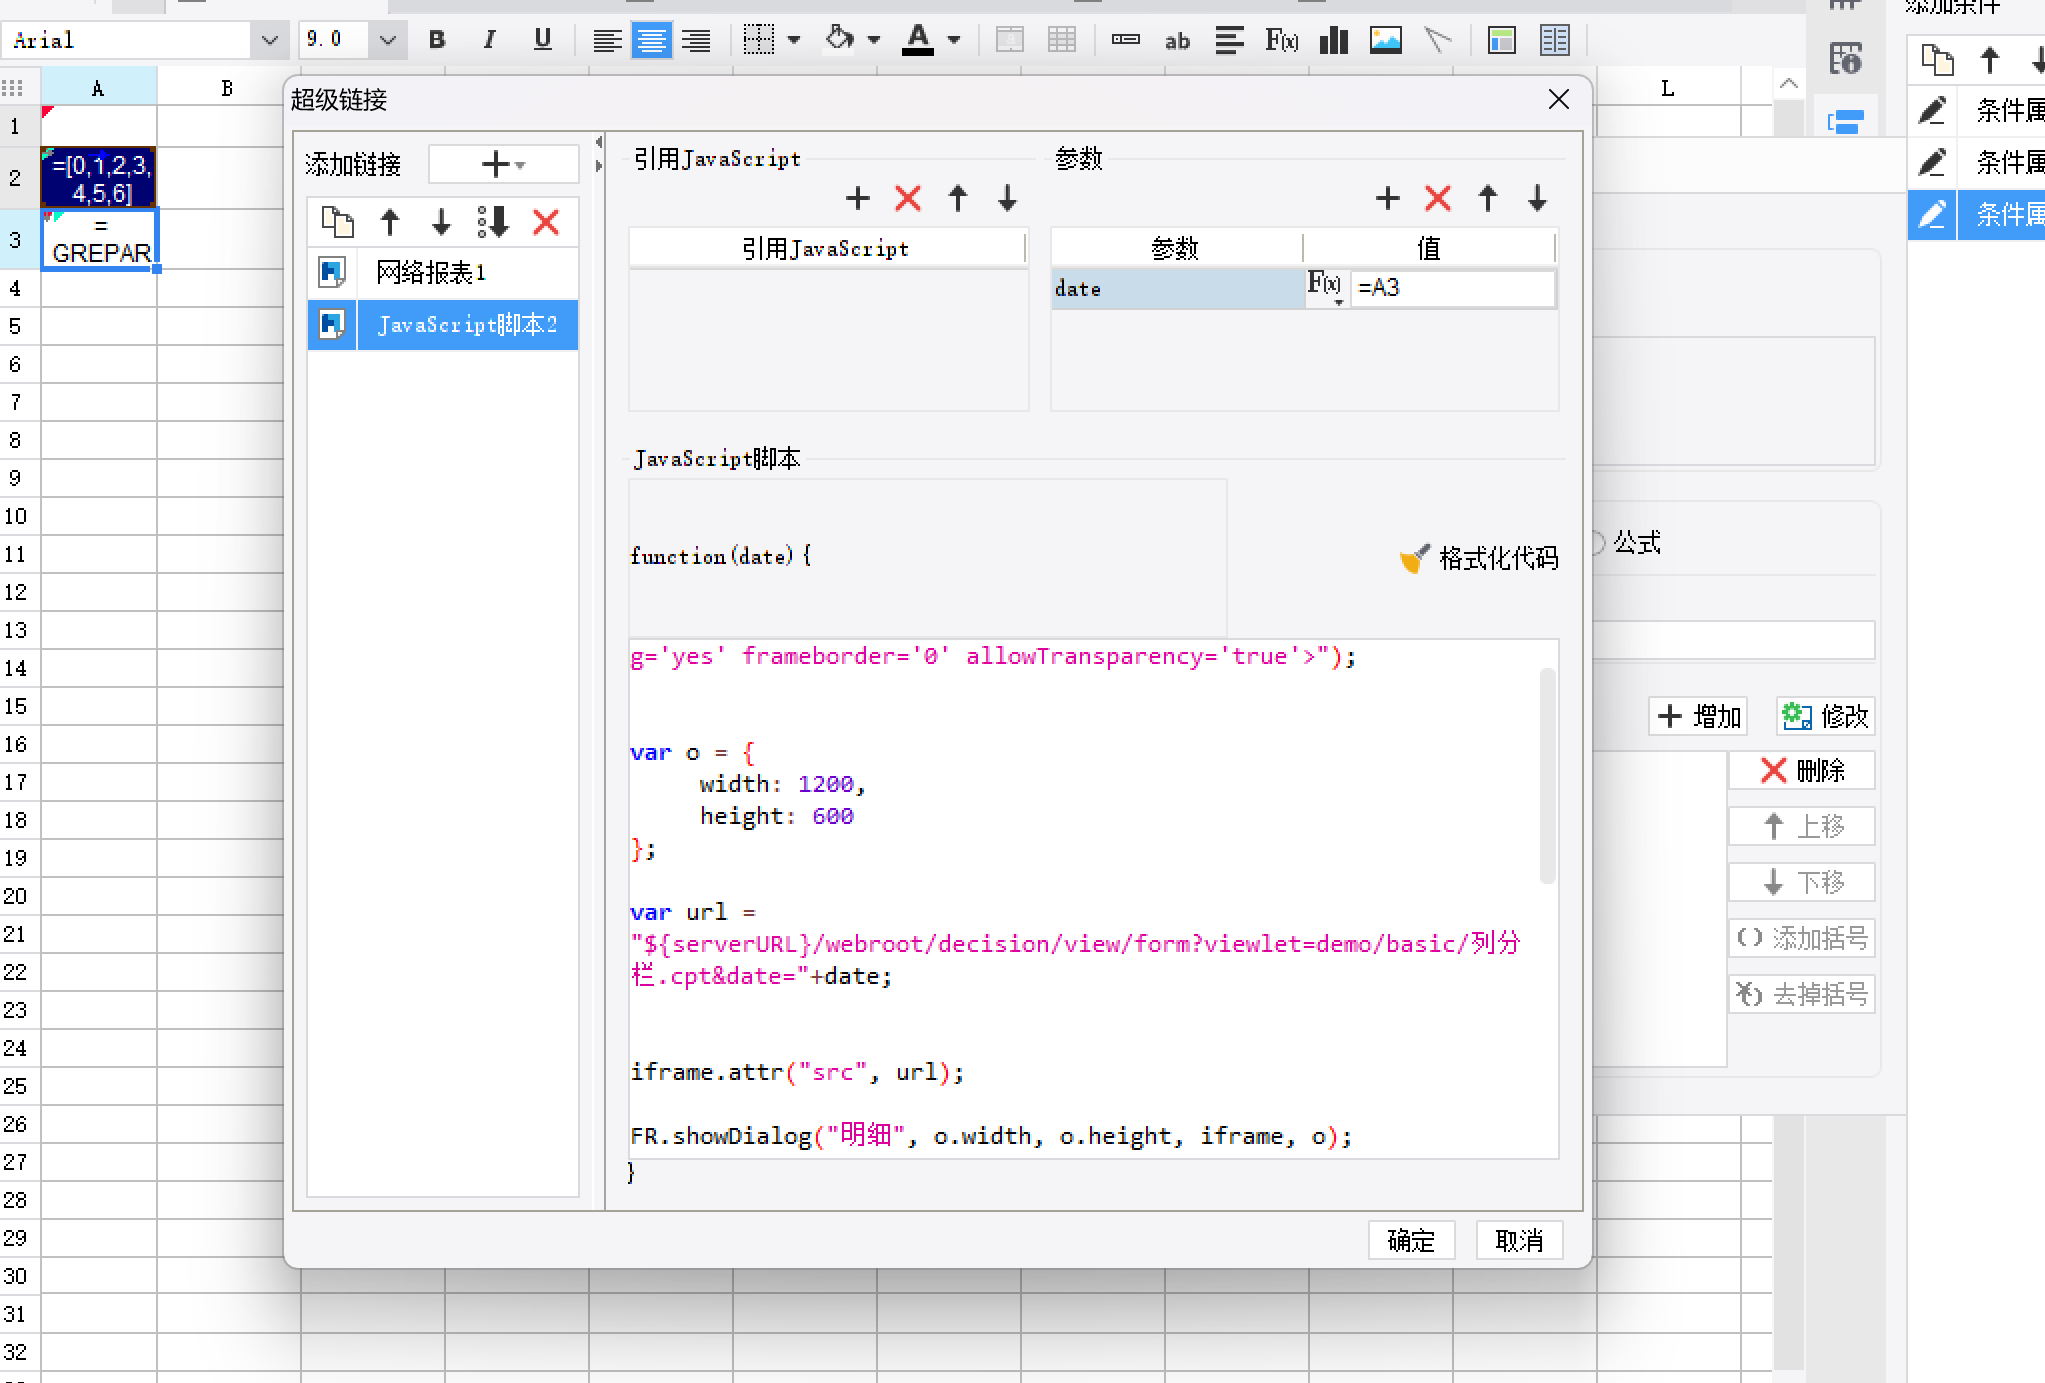The image size is (2045, 1383).
Task: Insert formula with the F(x) toolbar icon
Action: [x=1282, y=40]
